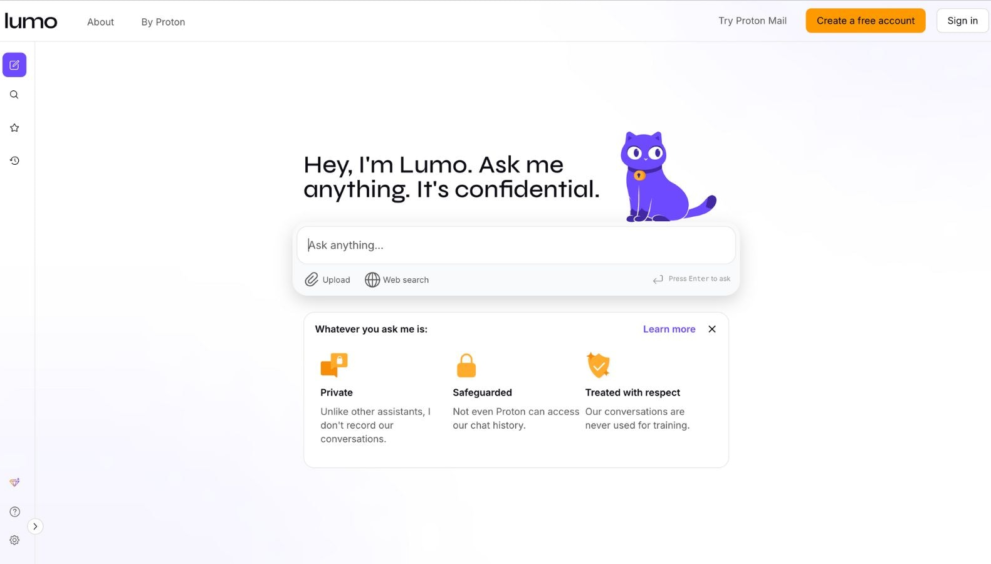Screen dimensions: 991x564
Task: Dismiss the privacy info card
Action: tap(712, 329)
